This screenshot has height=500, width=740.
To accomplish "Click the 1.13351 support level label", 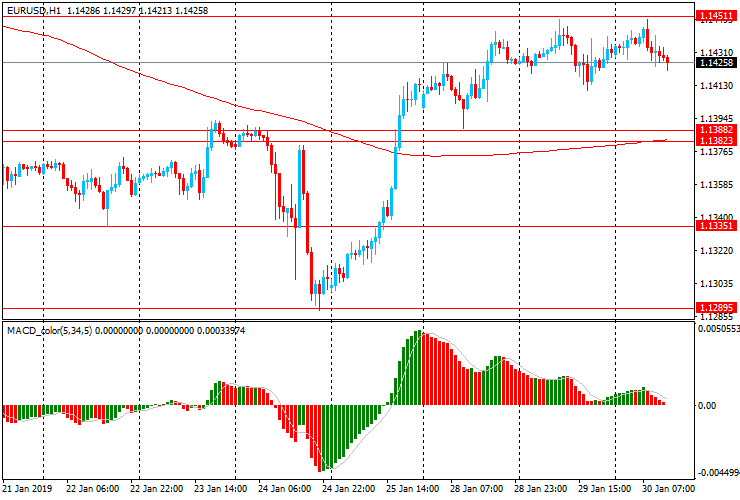I will coord(716,226).
